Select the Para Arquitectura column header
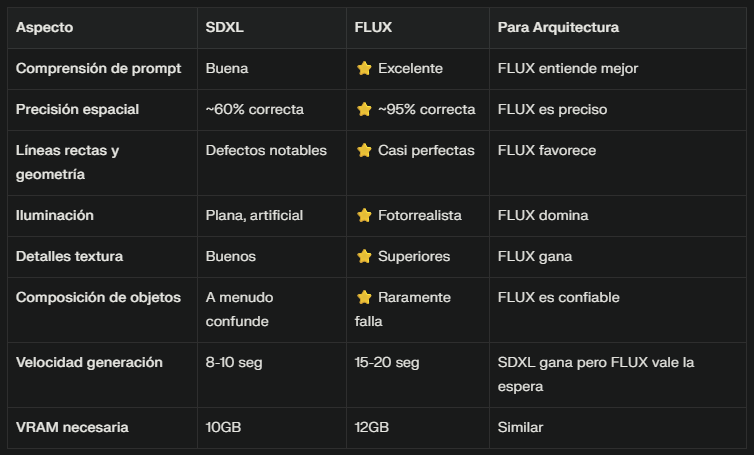The height and width of the screenshot is (455, 754). (559, 27)
